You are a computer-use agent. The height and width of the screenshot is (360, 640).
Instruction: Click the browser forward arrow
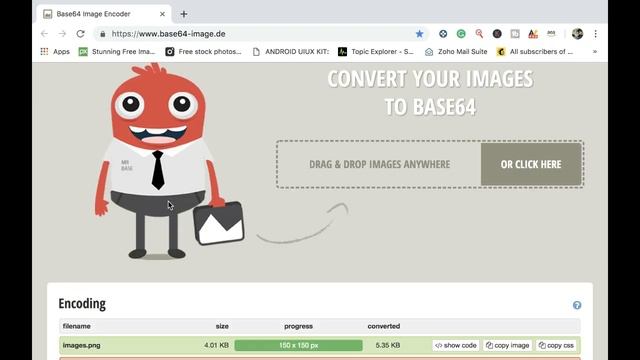[62, 34]
